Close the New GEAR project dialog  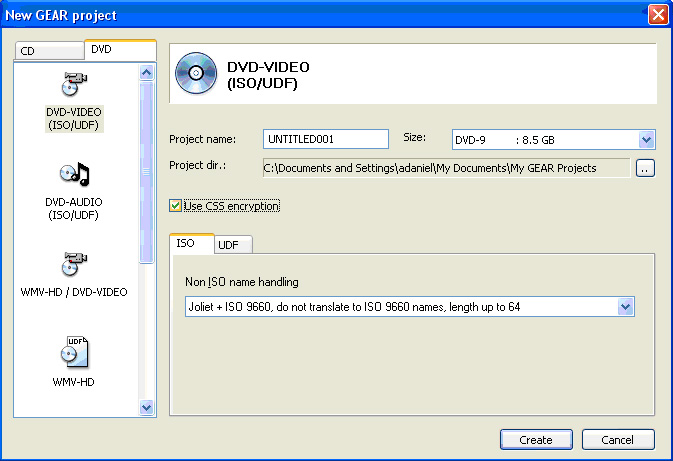pyautogui.click(x=657, y=15)
